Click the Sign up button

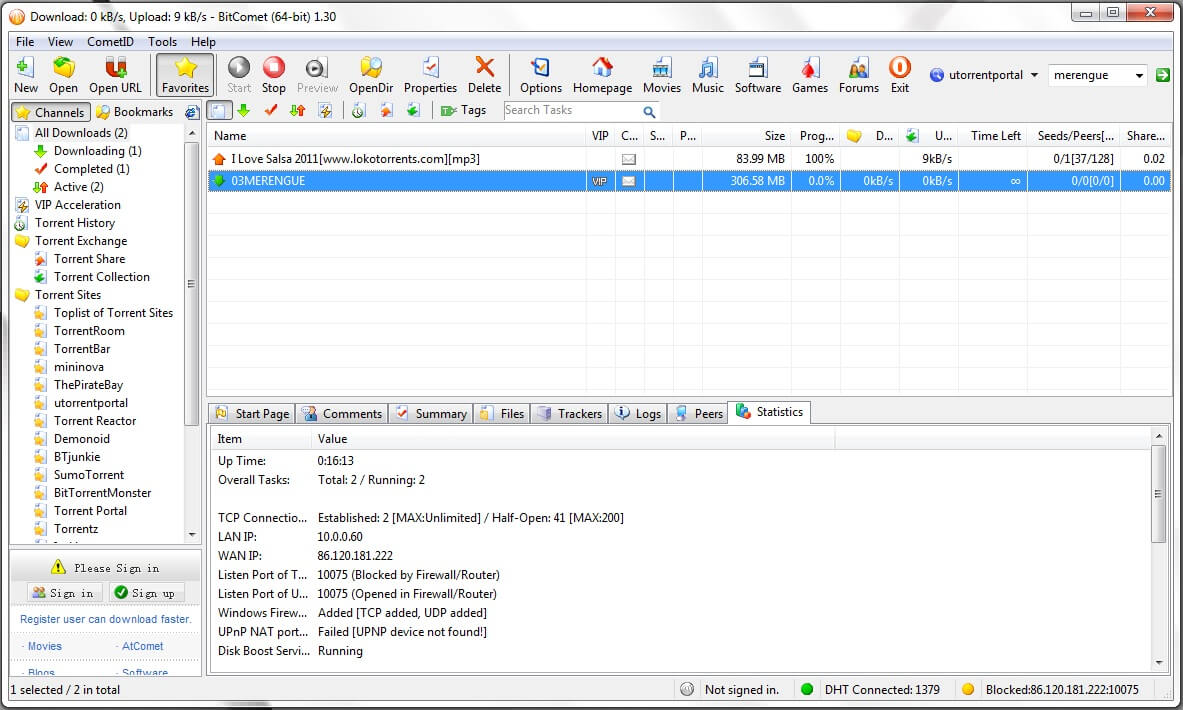tap(144, 593)
